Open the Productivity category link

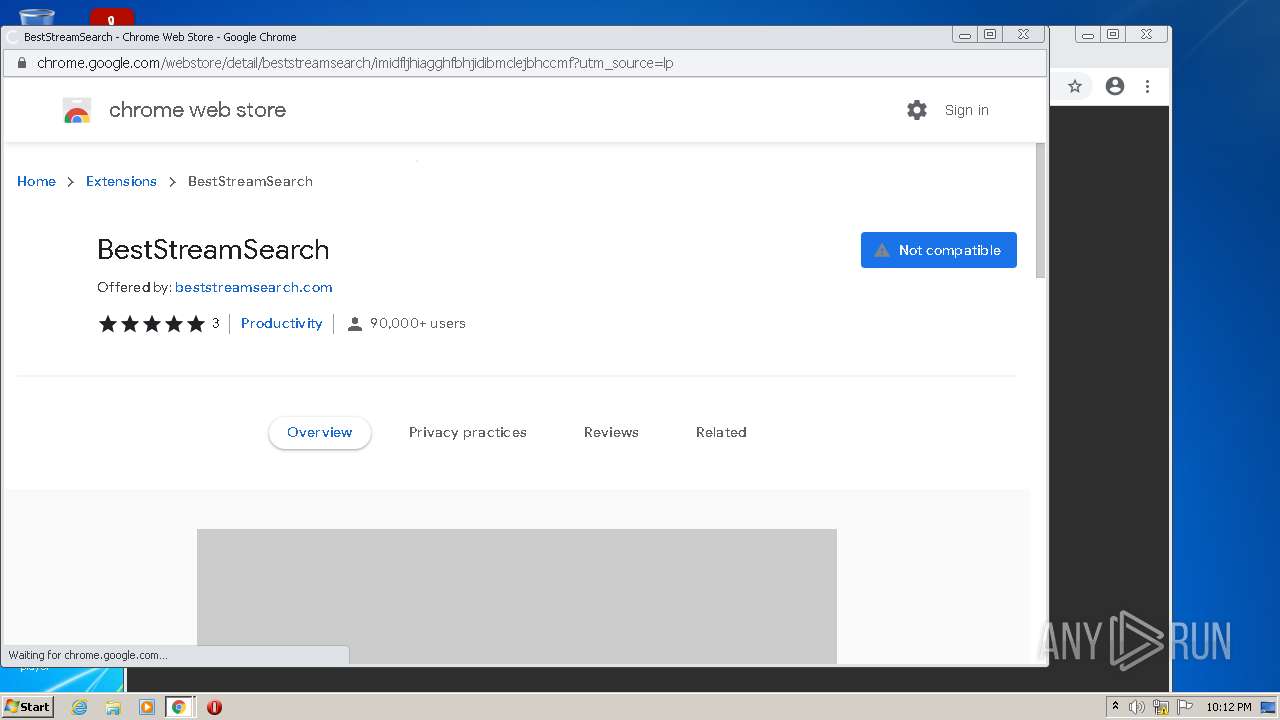tap(282, 323)
